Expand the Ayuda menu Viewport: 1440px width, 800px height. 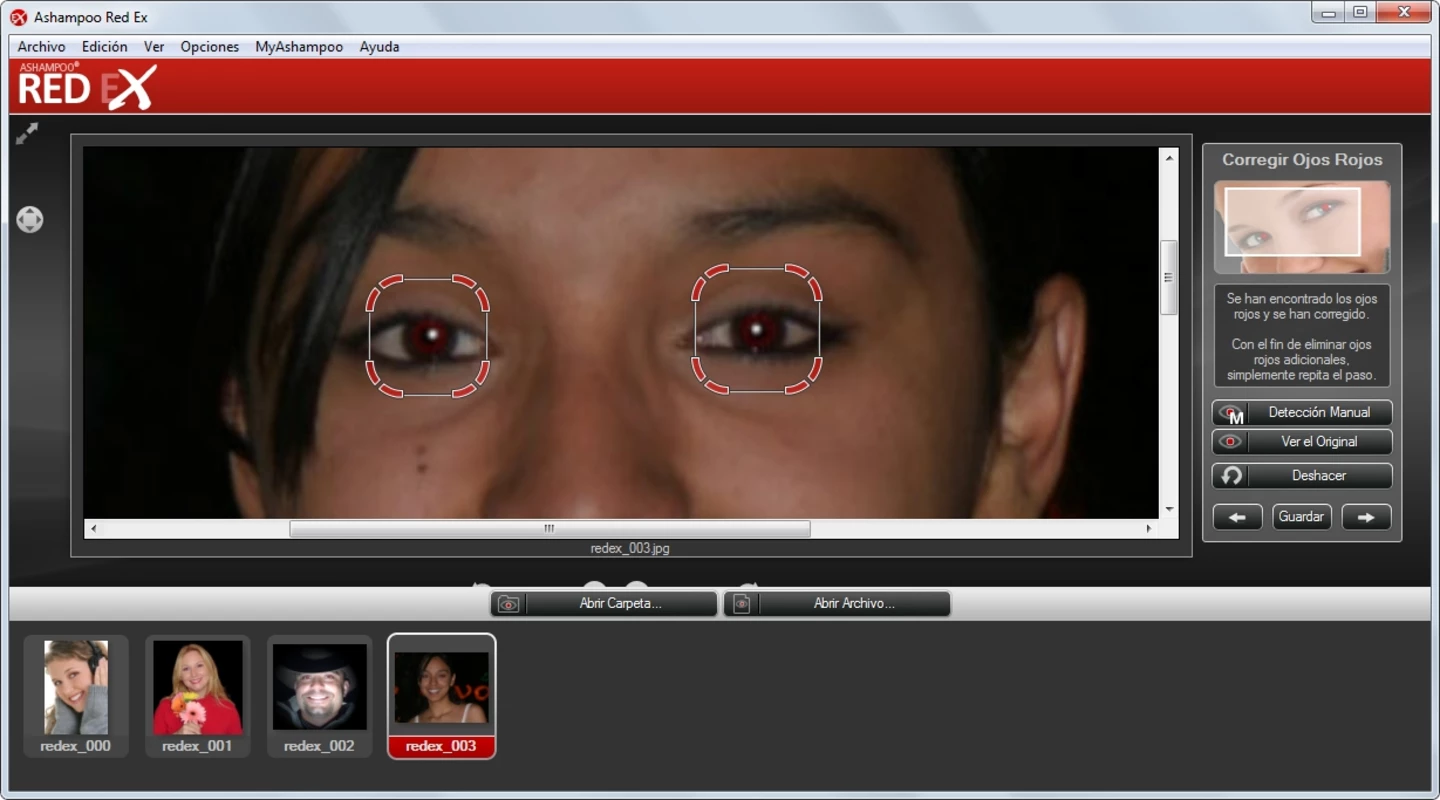pyautogui.click(x=379, y=47)
